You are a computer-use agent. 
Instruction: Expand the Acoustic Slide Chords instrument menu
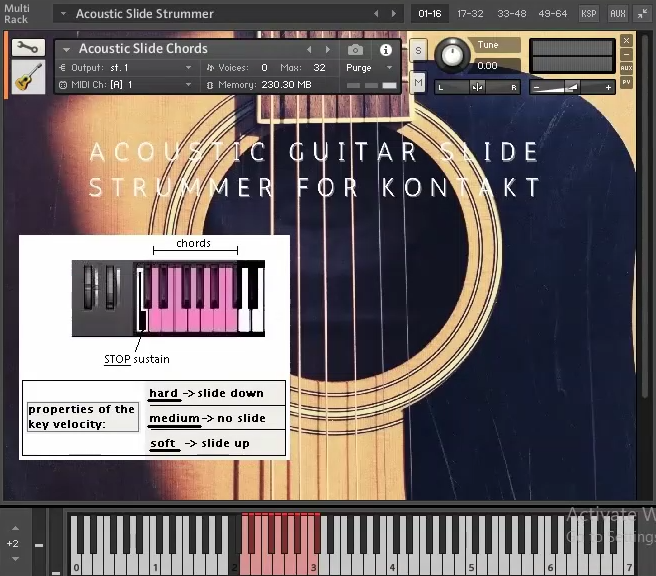pyautogui.click(x=66, y=50)
